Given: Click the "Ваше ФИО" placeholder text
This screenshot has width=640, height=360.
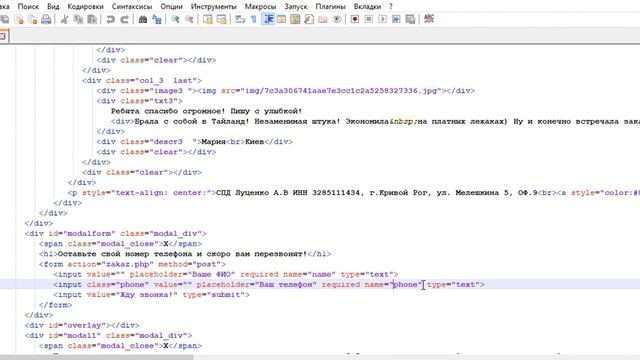Looking at the screenshot, I should click(x=211, y=274).
